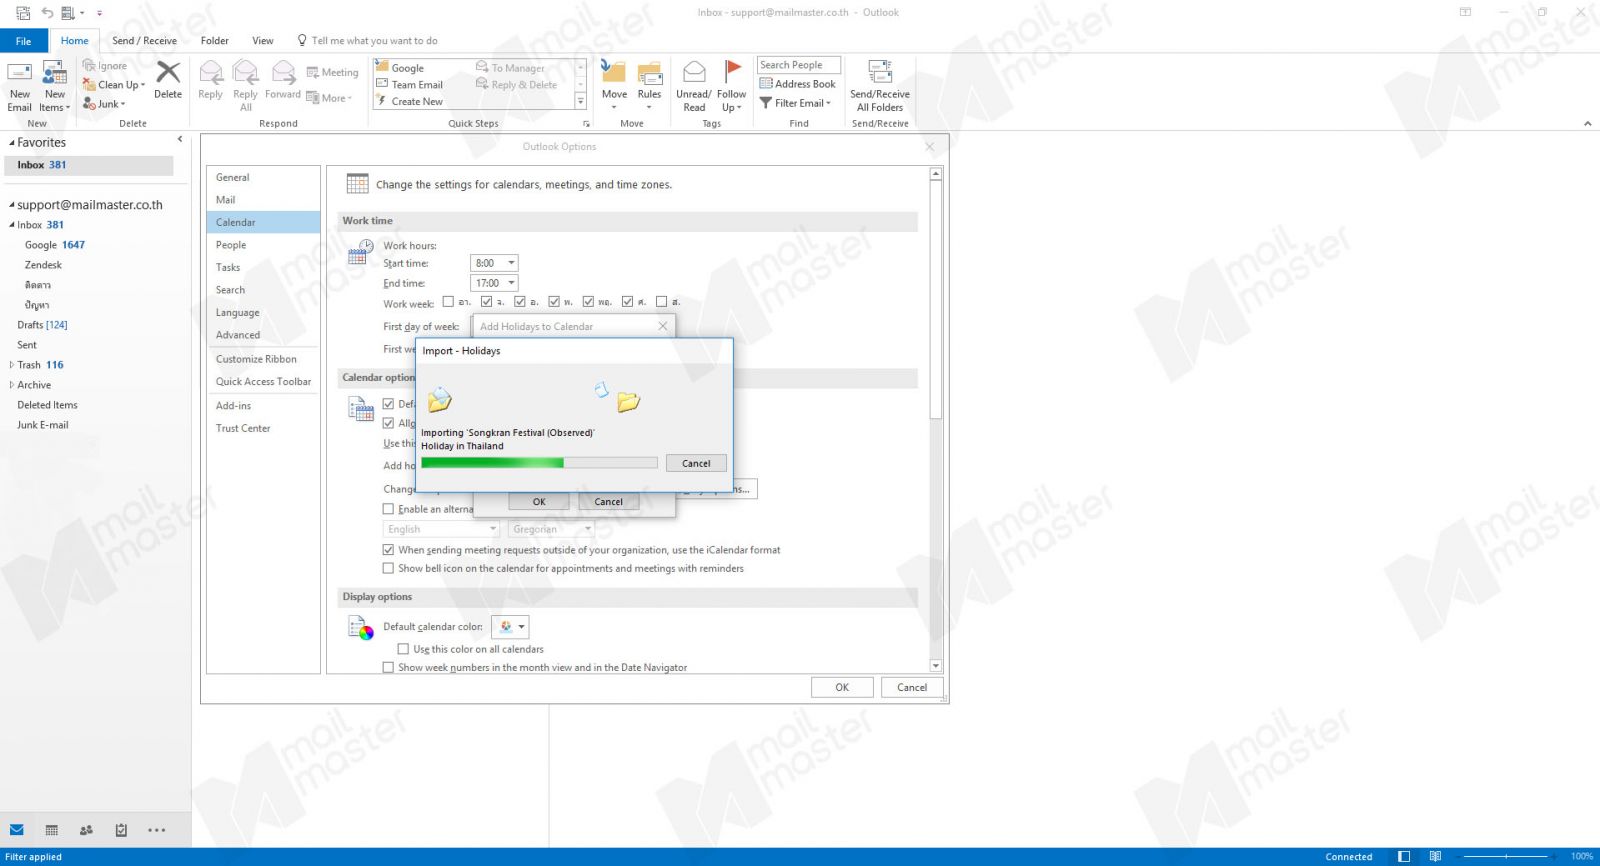
Task: Toggle the Monday work week checkbox
Action: click(x=486, y=301)
